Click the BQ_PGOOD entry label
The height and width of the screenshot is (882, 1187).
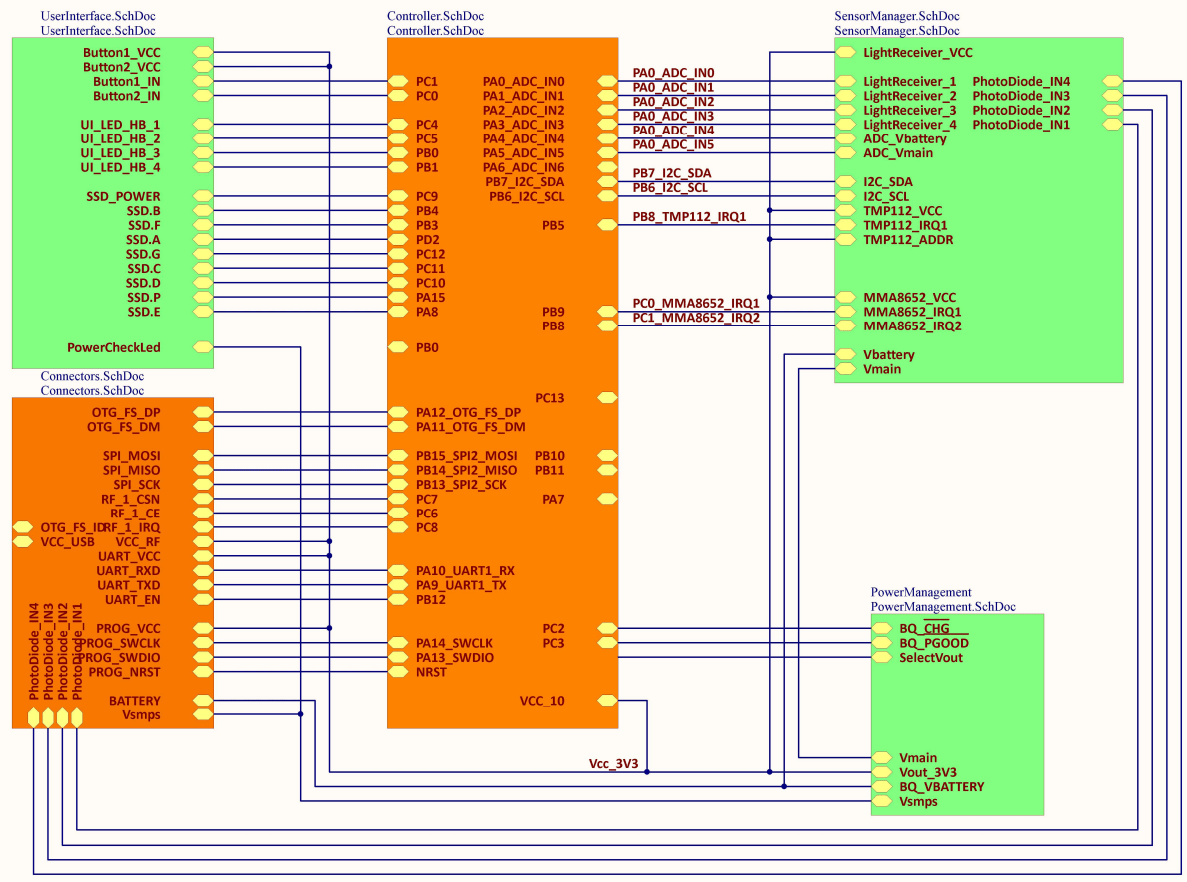(933, 643)
